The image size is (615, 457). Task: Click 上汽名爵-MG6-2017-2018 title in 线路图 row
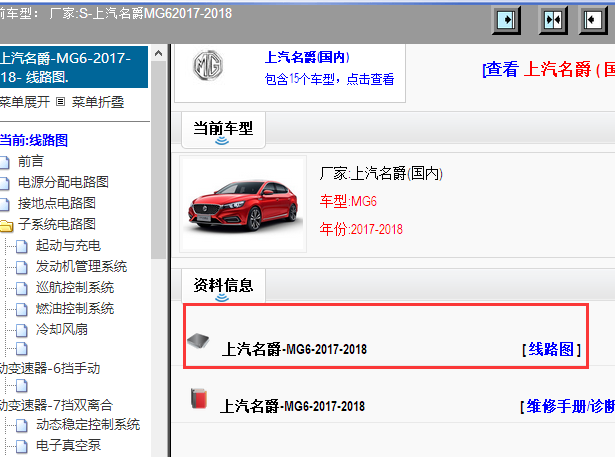(x=294, y=349)
